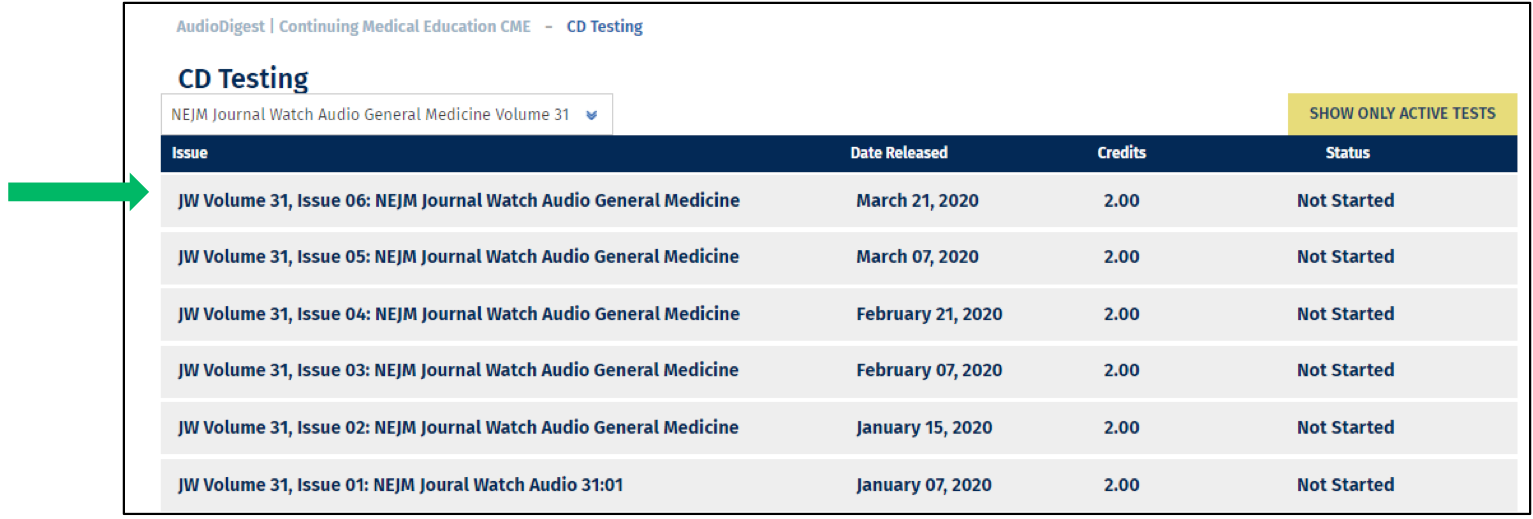This screenshot has width=1533, height=519.
Task: Open JW Volume 31, Issue 02 test
Action: click(x=459, y=427)
